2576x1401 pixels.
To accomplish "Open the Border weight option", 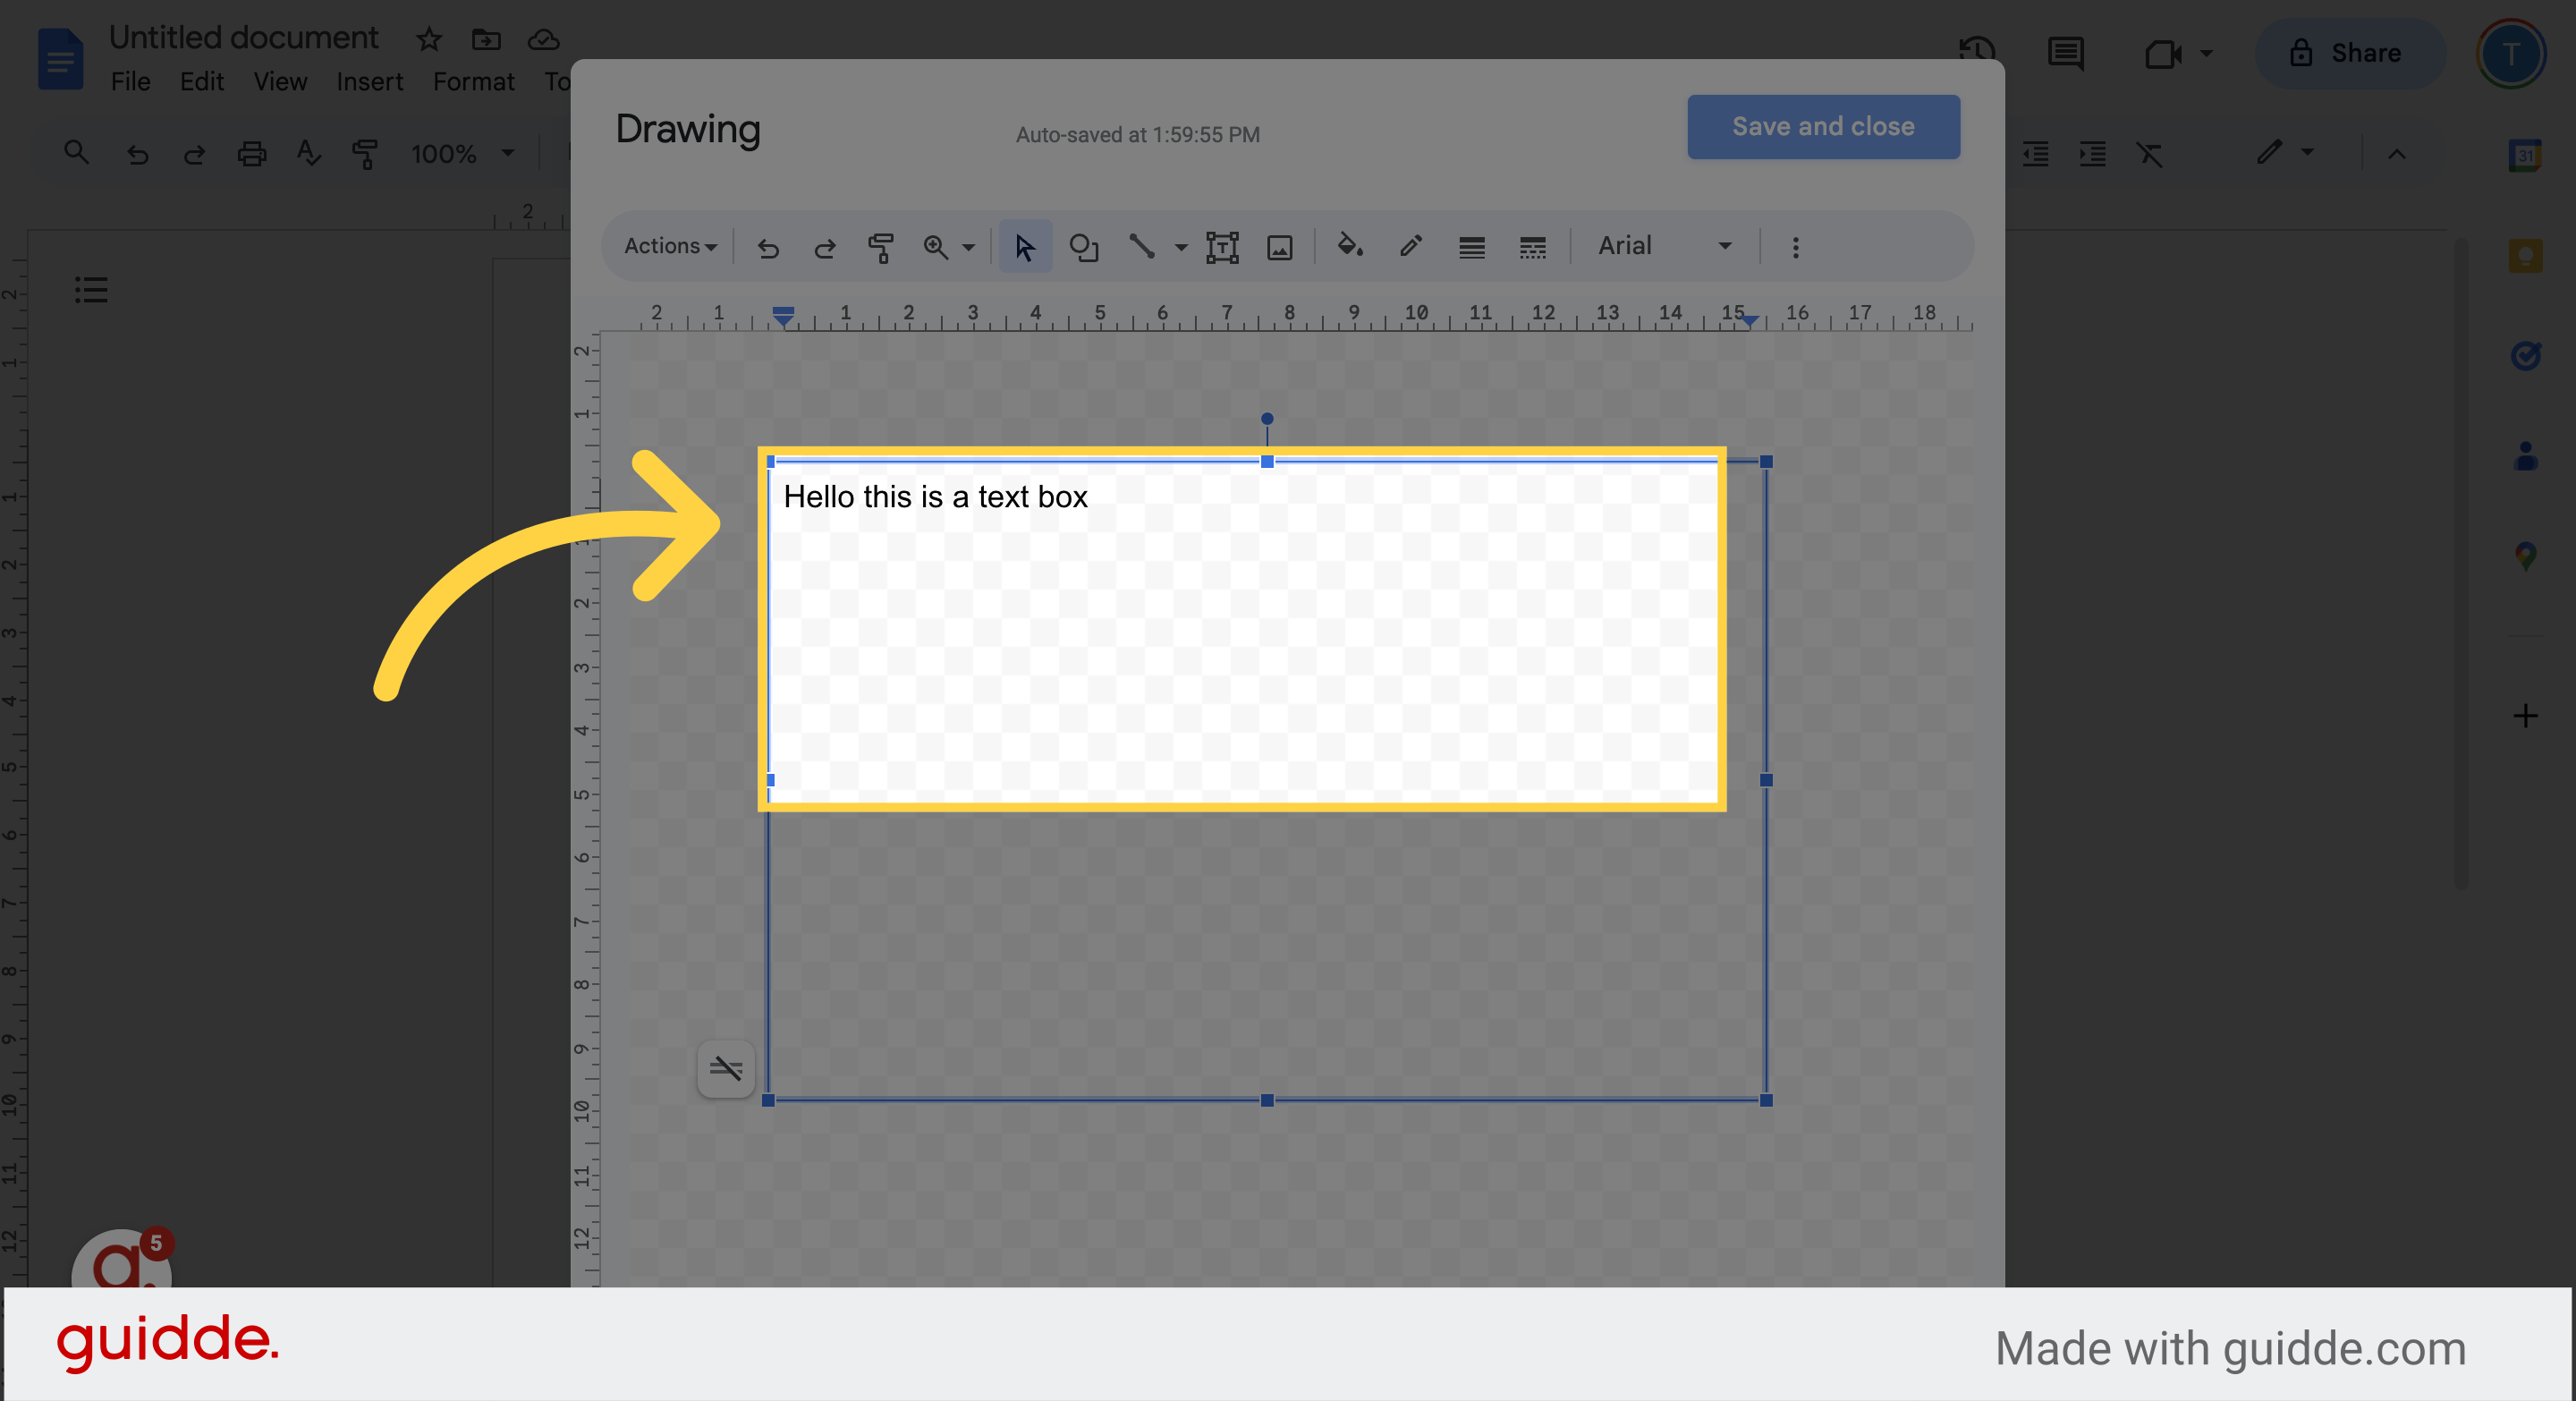I will 1471,247.
